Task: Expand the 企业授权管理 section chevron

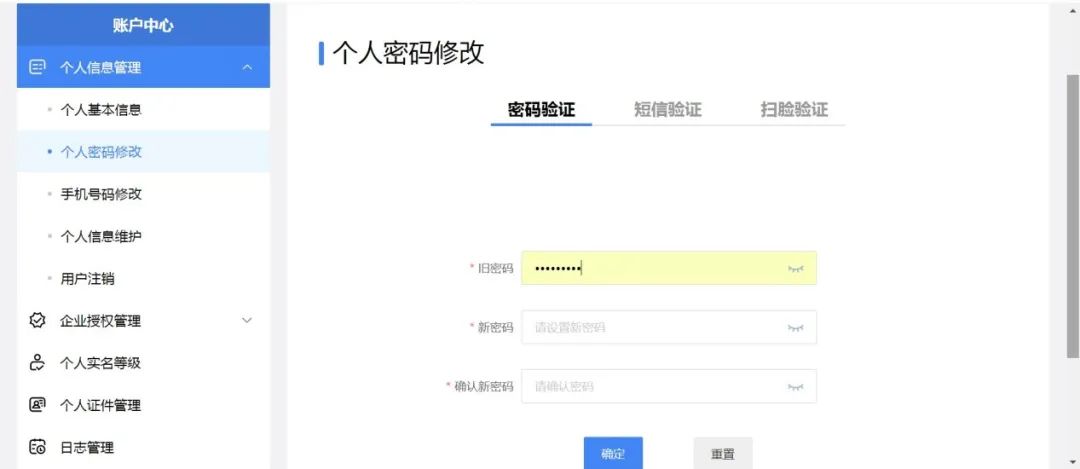Action: pos(247,320)
